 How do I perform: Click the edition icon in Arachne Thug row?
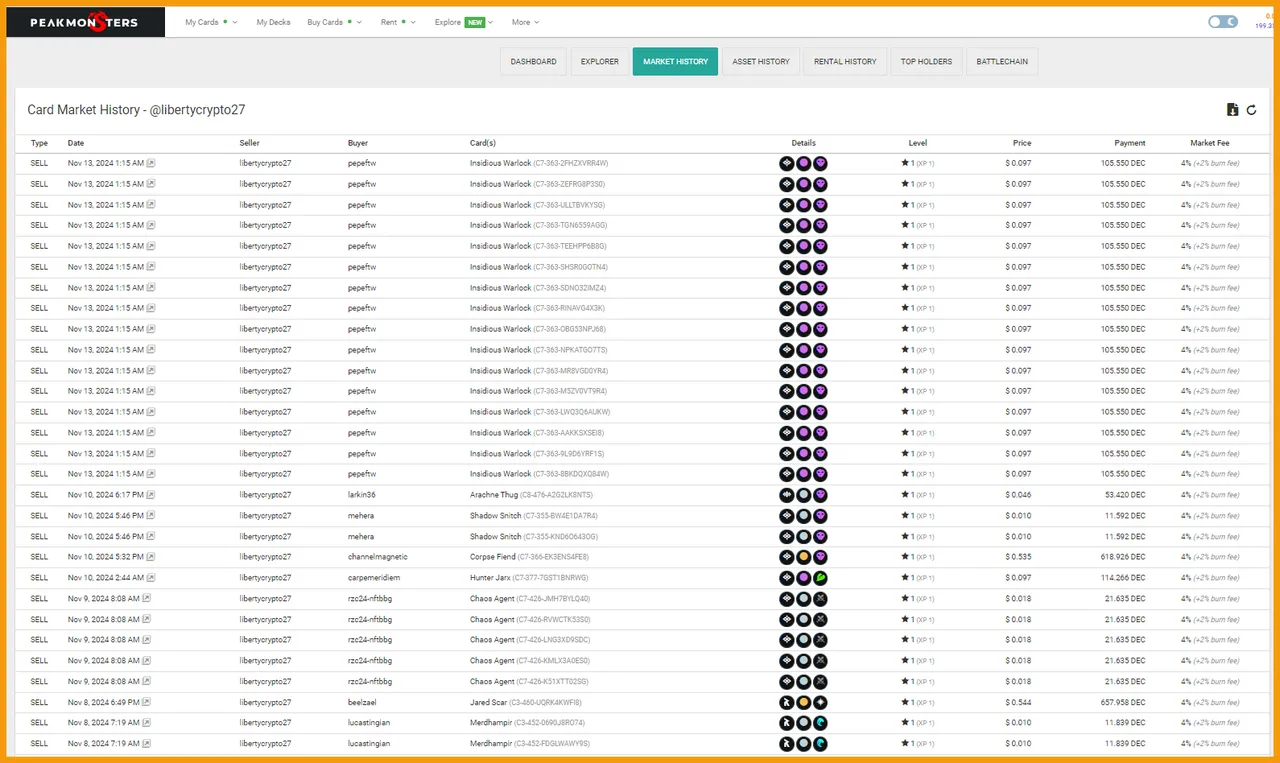787,495
